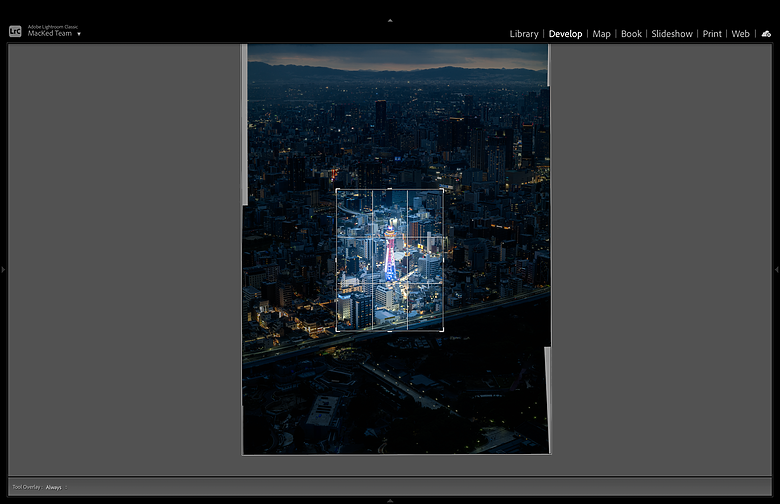The height and width of the screenshot is (504, 780).
Task: Click the top-left crop corner handle
Action: (x=337, y=190)
